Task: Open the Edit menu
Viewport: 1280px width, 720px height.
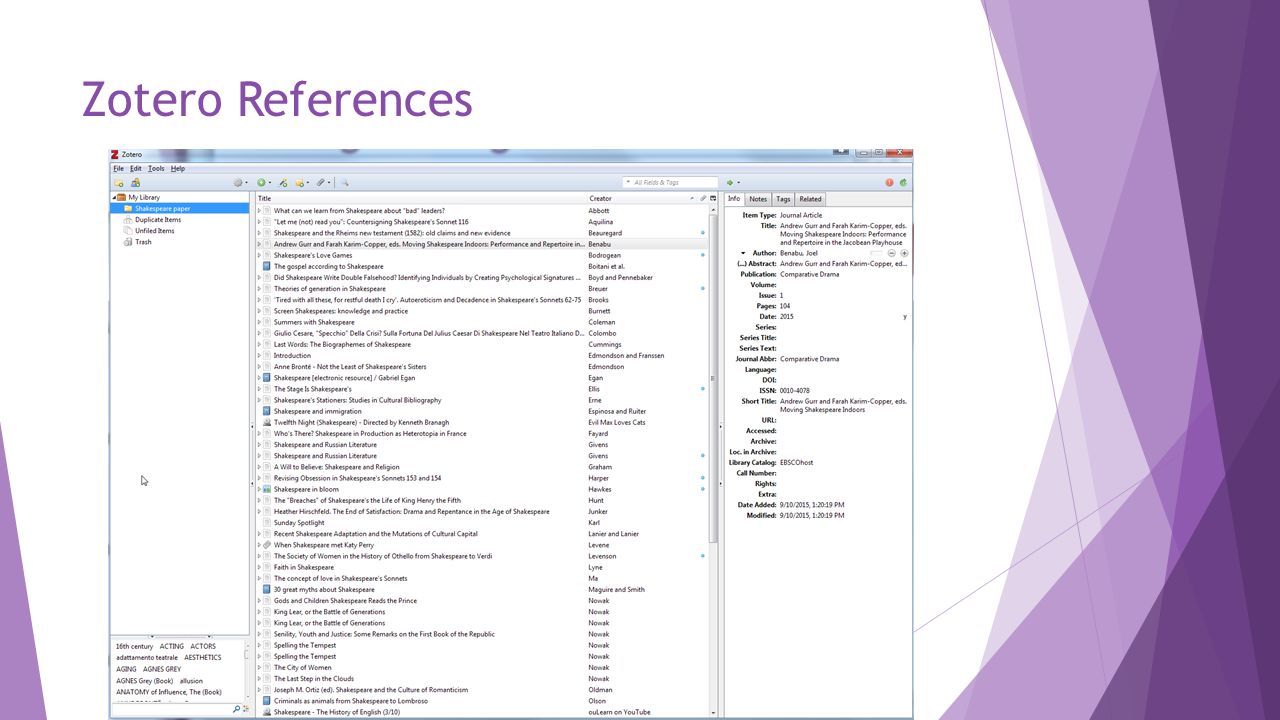Action: (135, 168)
